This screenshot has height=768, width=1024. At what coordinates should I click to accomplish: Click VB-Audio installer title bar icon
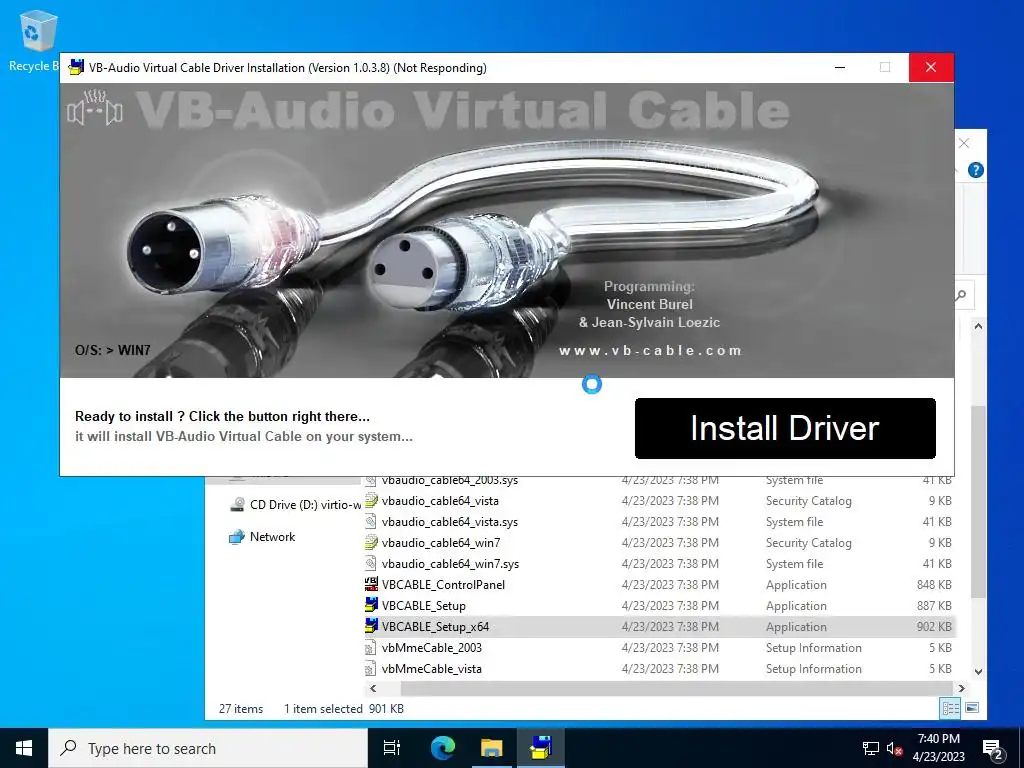[x=76, y=67]
